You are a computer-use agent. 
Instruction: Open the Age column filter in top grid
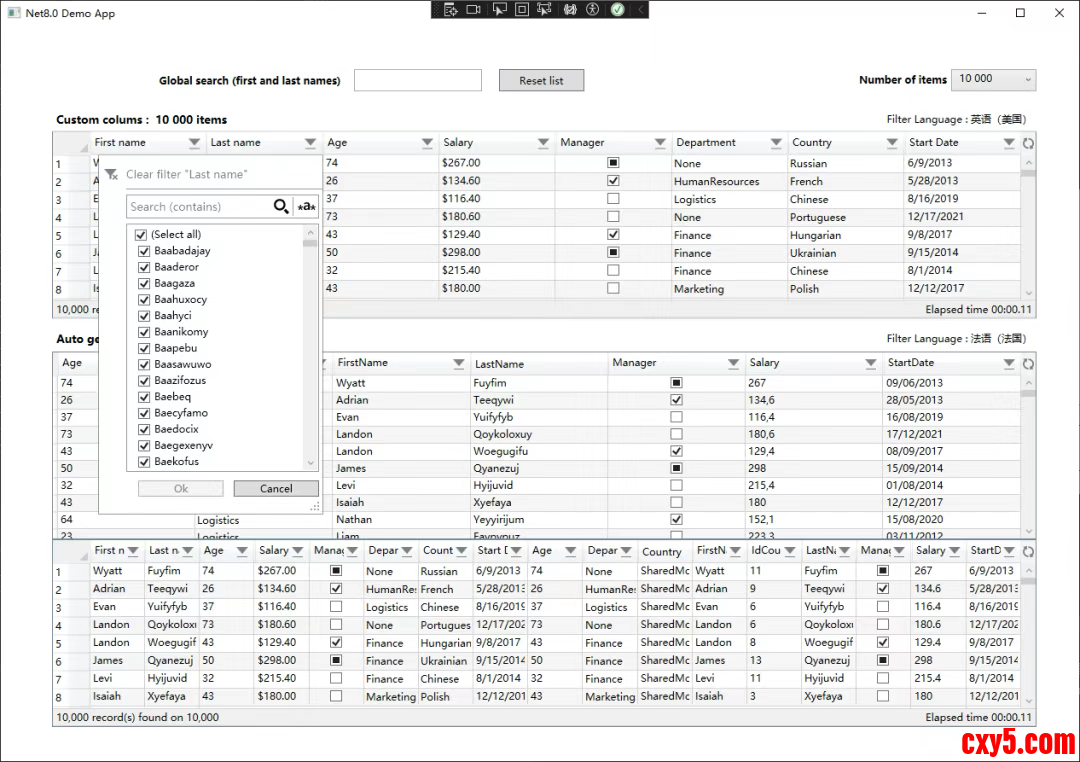(427, 143)
